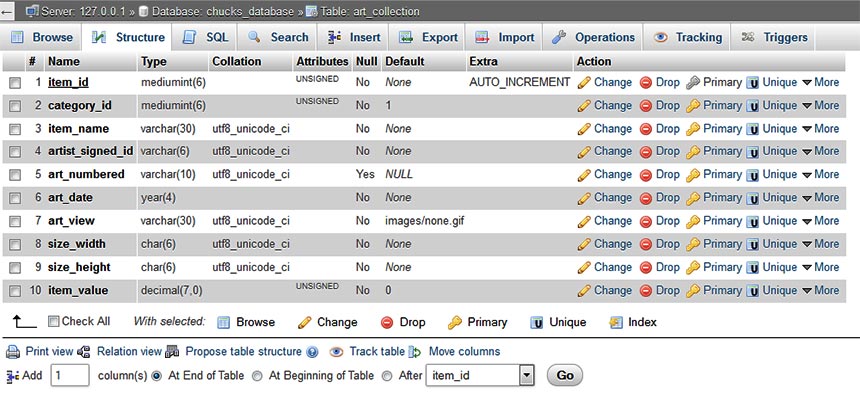Open the Export tab
860x394 pixels.
428,37
